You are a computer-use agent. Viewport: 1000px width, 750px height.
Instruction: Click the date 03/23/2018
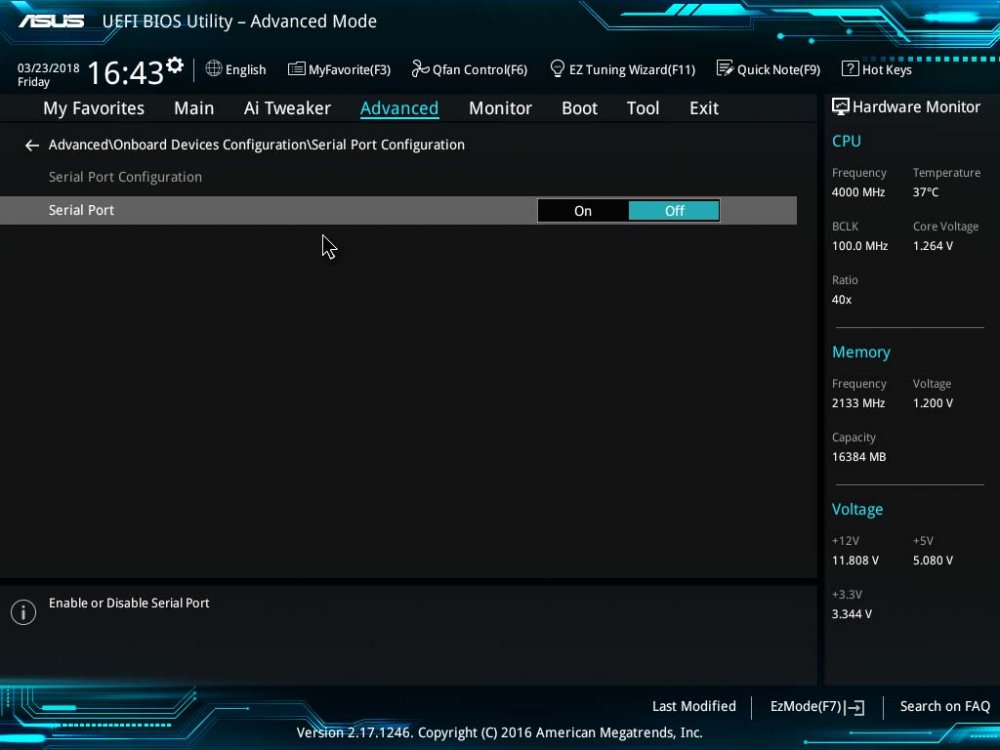tap(48, 68)
